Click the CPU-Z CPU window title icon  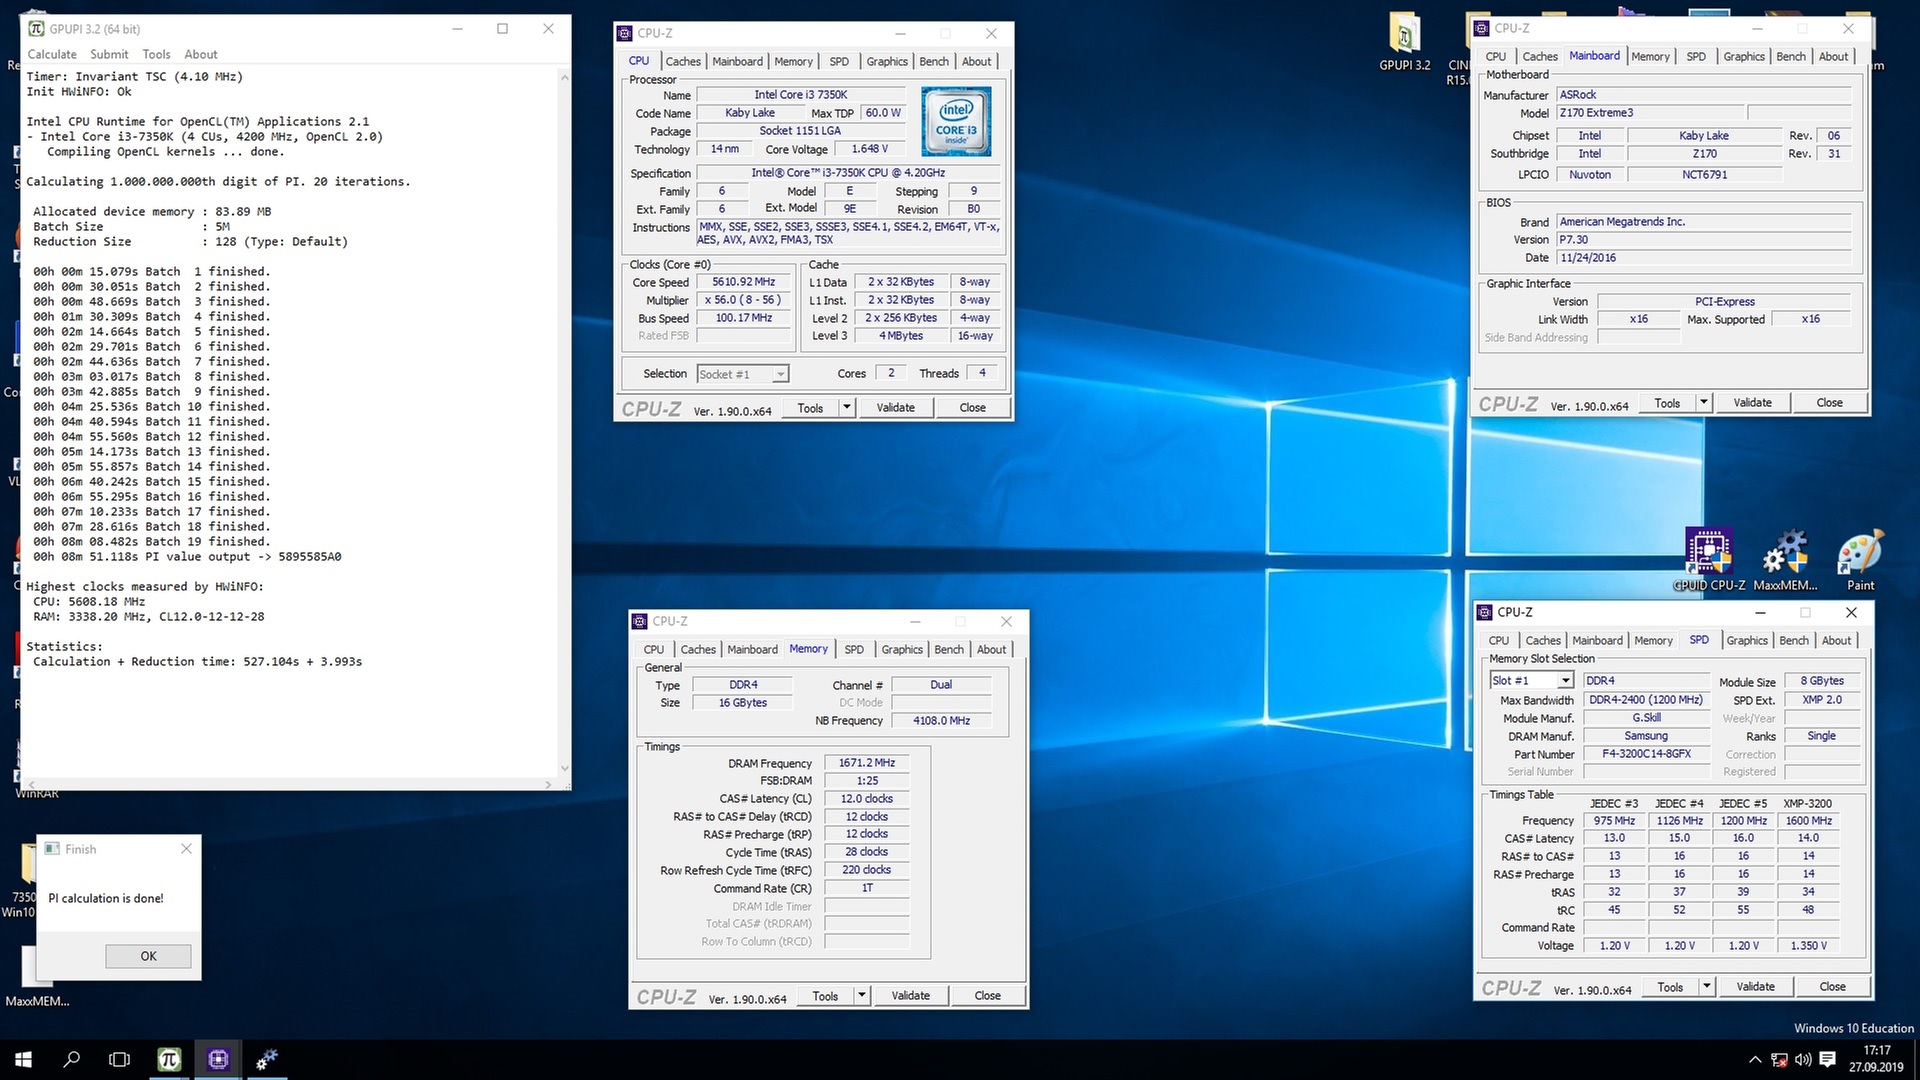[625, 33]
